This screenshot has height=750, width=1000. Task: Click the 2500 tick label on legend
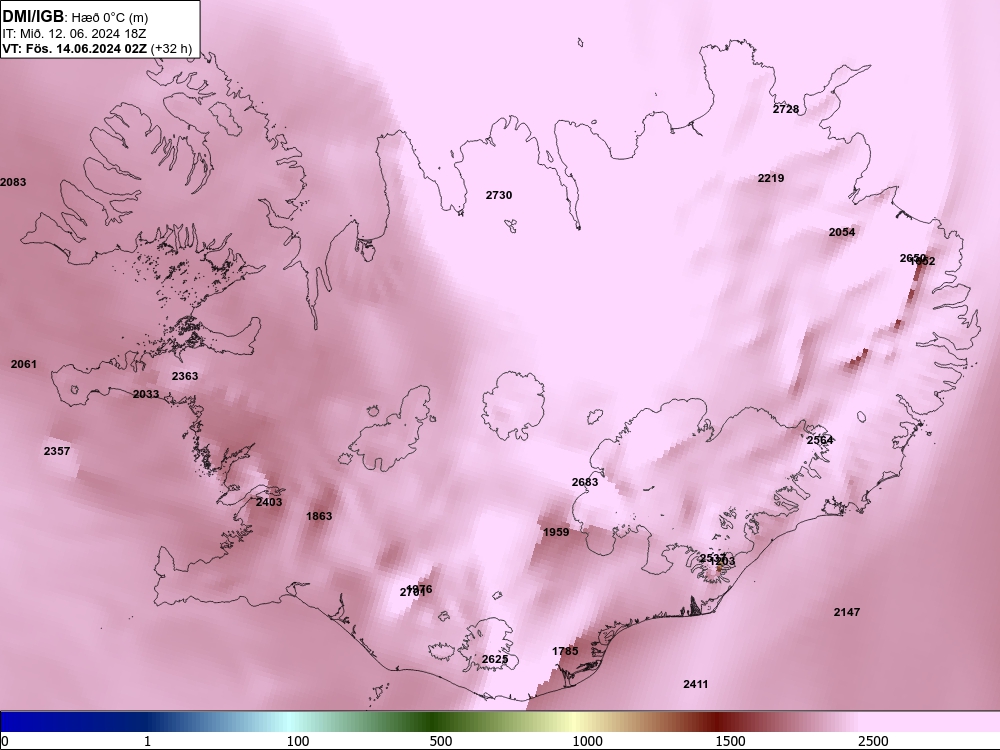(x=873, y=741)
